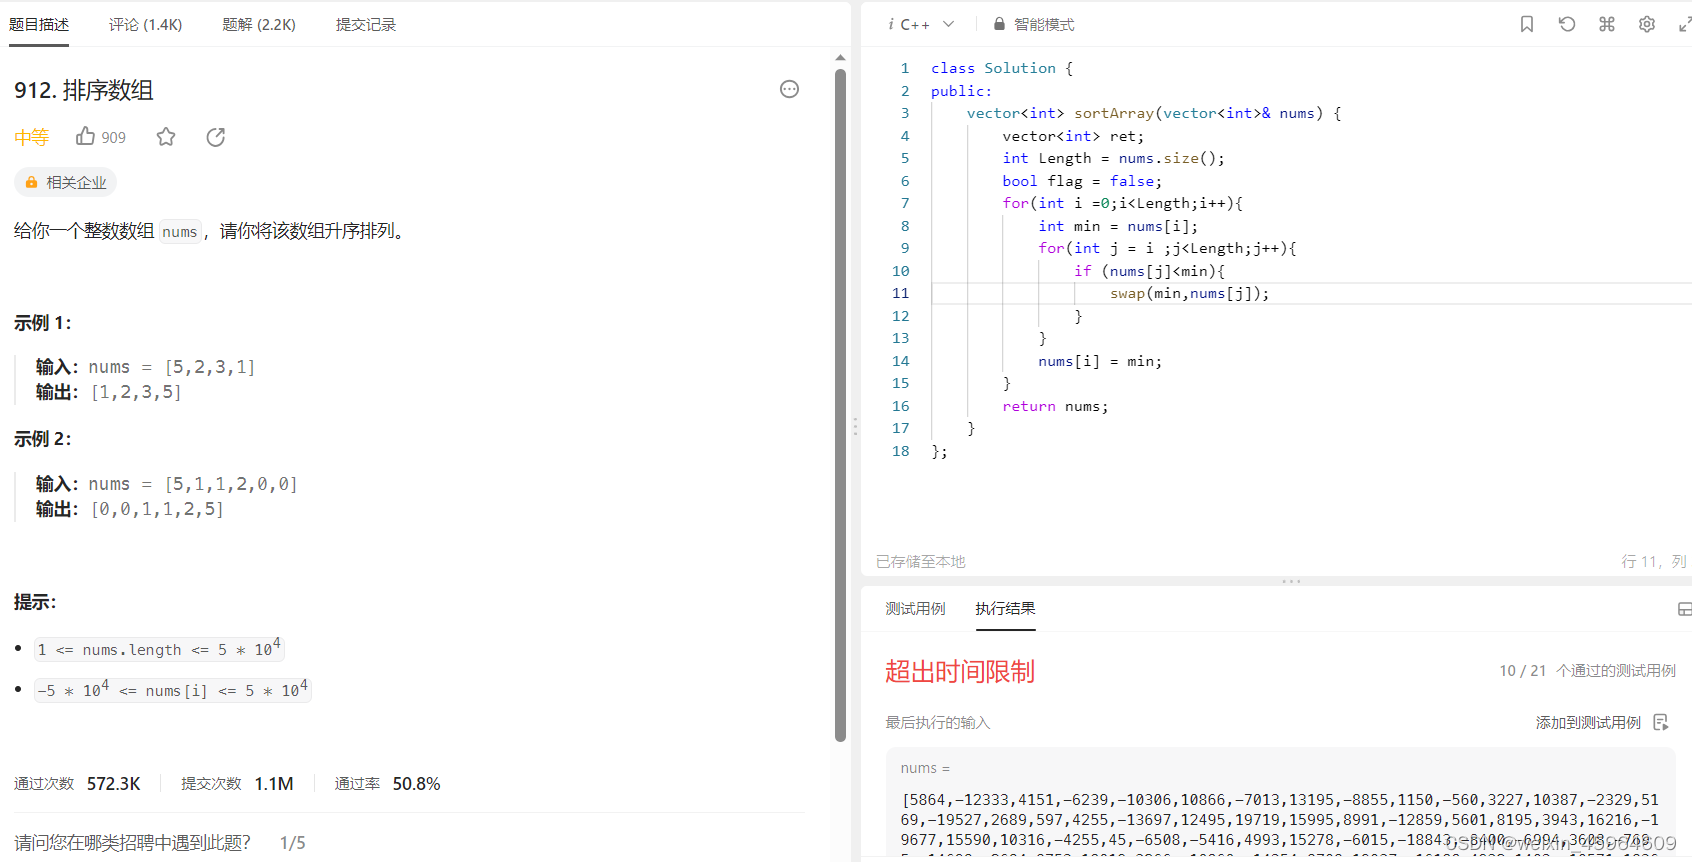Viewport: 1692px width, 862px height.
Task: Favorite the problem with the star icon
Action: [x=166, y=137]
